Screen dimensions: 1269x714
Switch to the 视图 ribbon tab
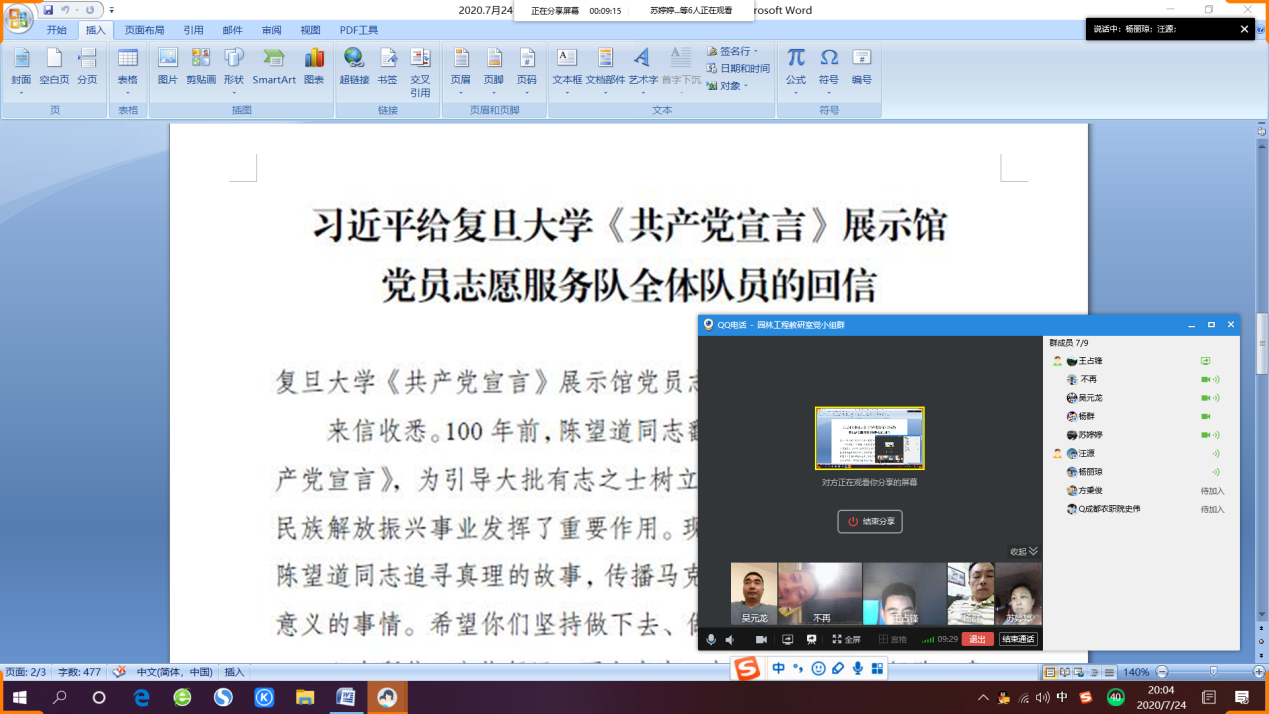[311, 30]
